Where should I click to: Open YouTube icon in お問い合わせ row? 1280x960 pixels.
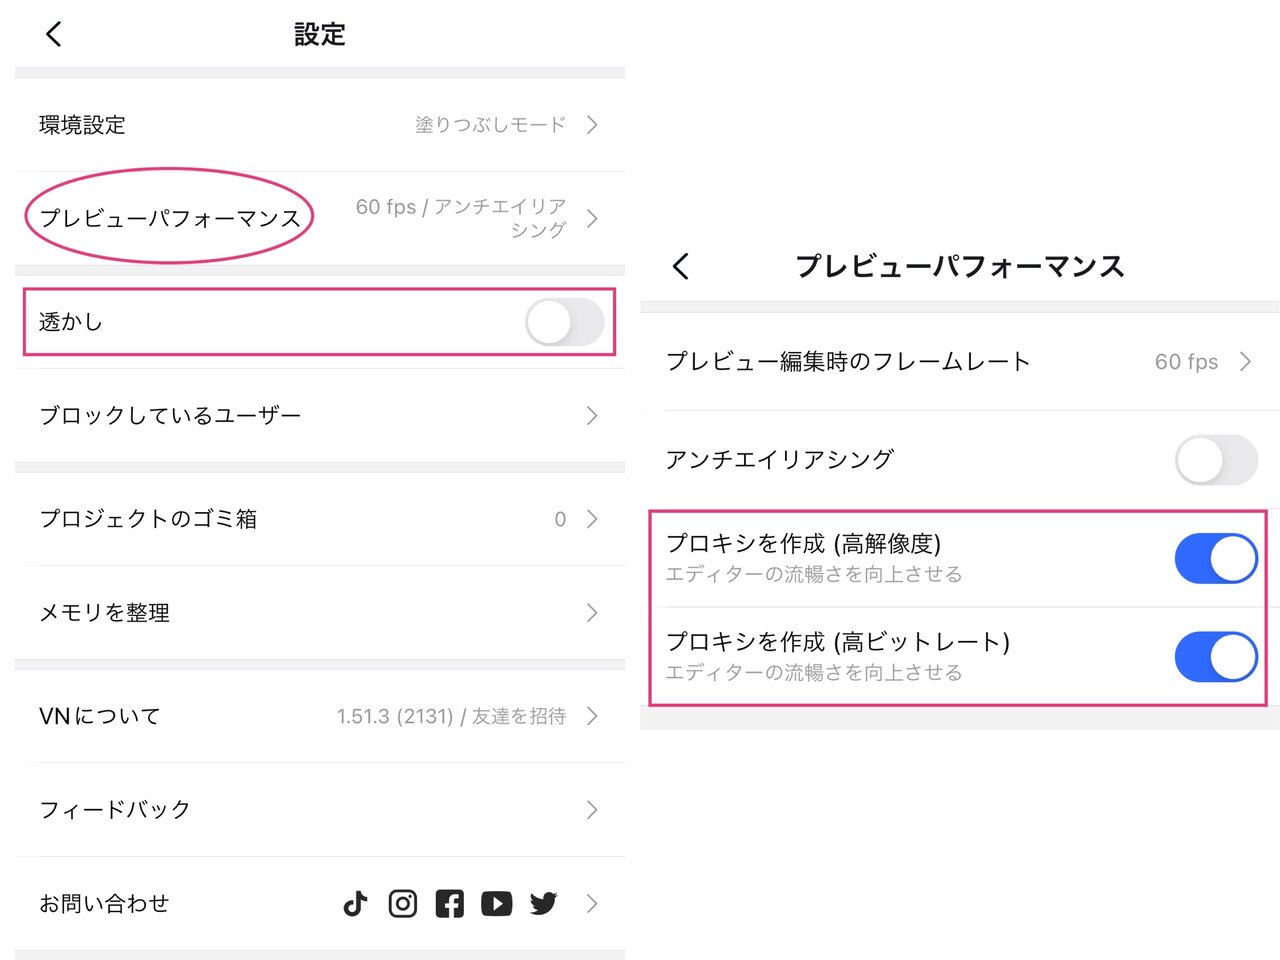click(x=496, y=904)
